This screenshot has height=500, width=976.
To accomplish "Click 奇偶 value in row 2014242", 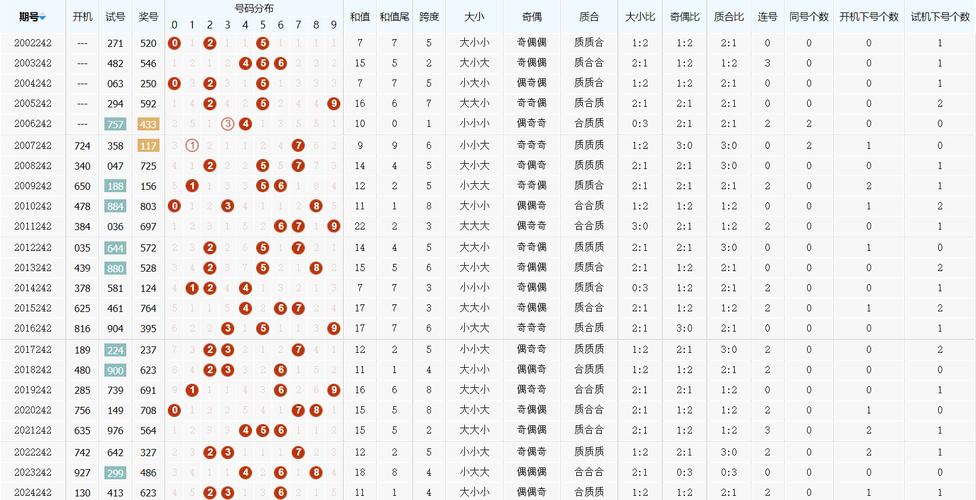I will 532,288.
